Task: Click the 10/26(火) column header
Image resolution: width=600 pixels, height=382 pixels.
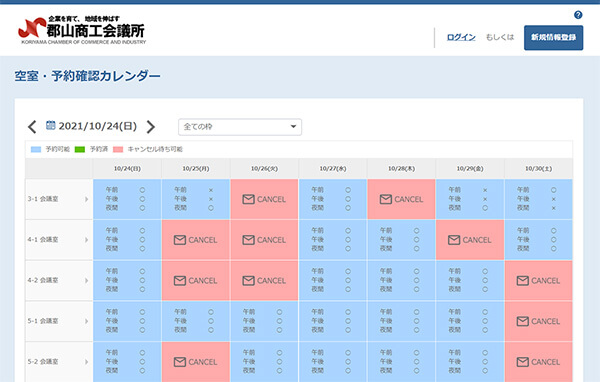Action: pyautogui.click(x=264, y=168)
